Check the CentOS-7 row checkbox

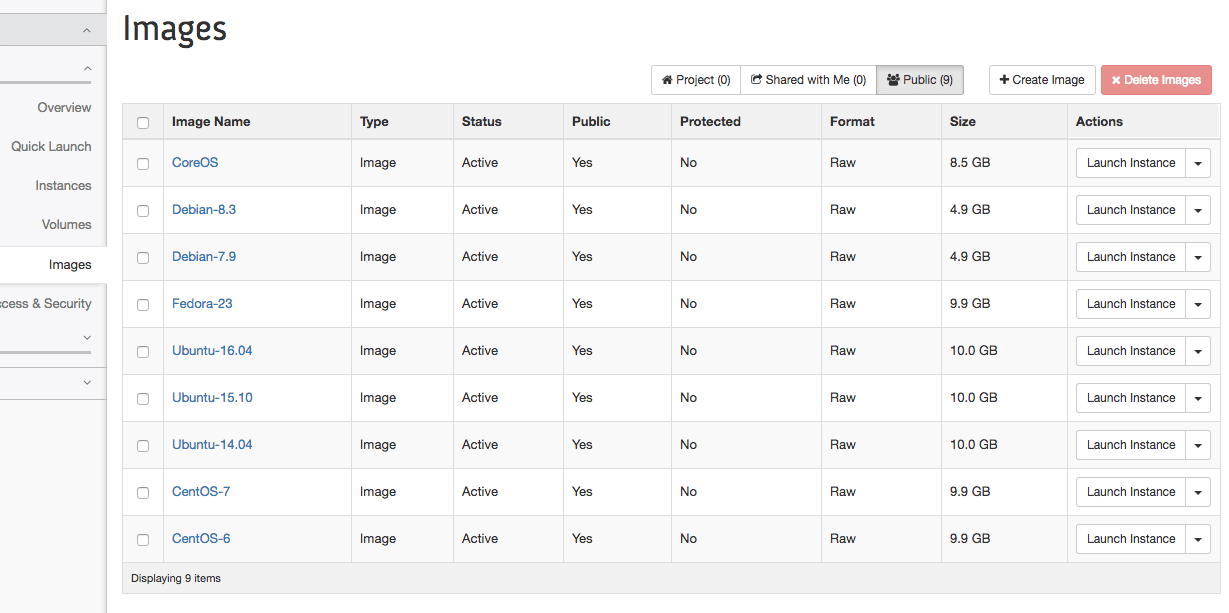coord(143,493)
